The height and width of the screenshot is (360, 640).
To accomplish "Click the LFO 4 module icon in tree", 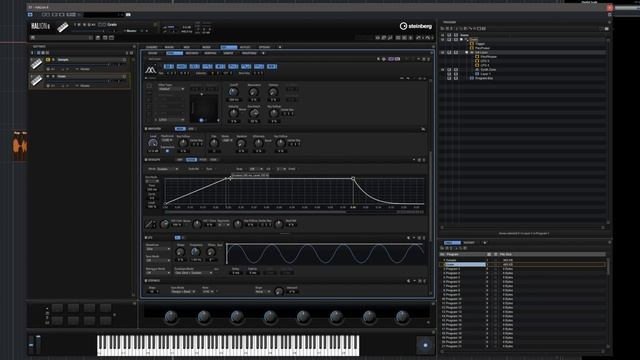I will 477,65.
